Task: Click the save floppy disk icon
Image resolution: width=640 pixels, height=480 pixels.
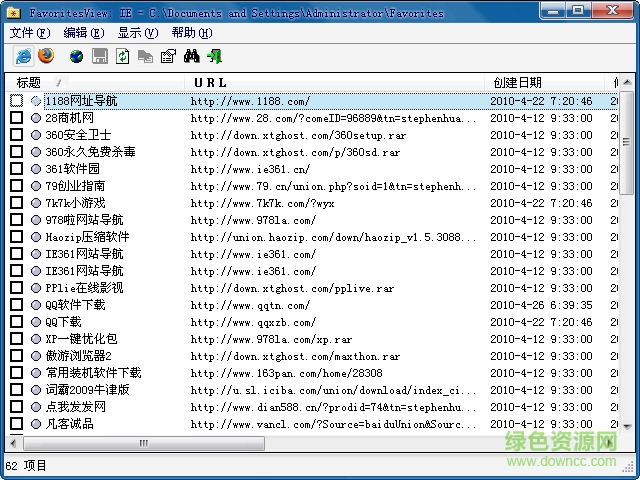Action: coord(100,56)
